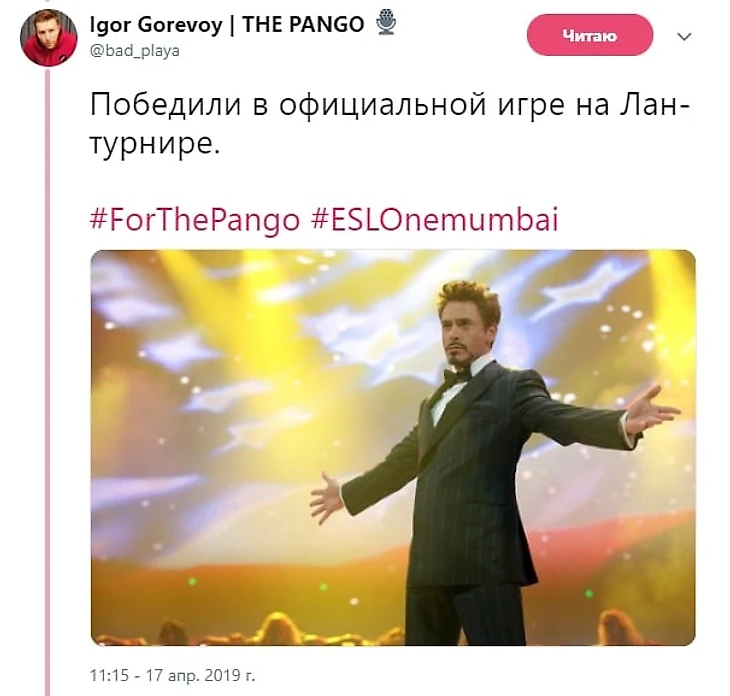Click the date 17 апр. 2019 г.
The width and height of the screenshot is (730, 696).
[x=201, y=675]
